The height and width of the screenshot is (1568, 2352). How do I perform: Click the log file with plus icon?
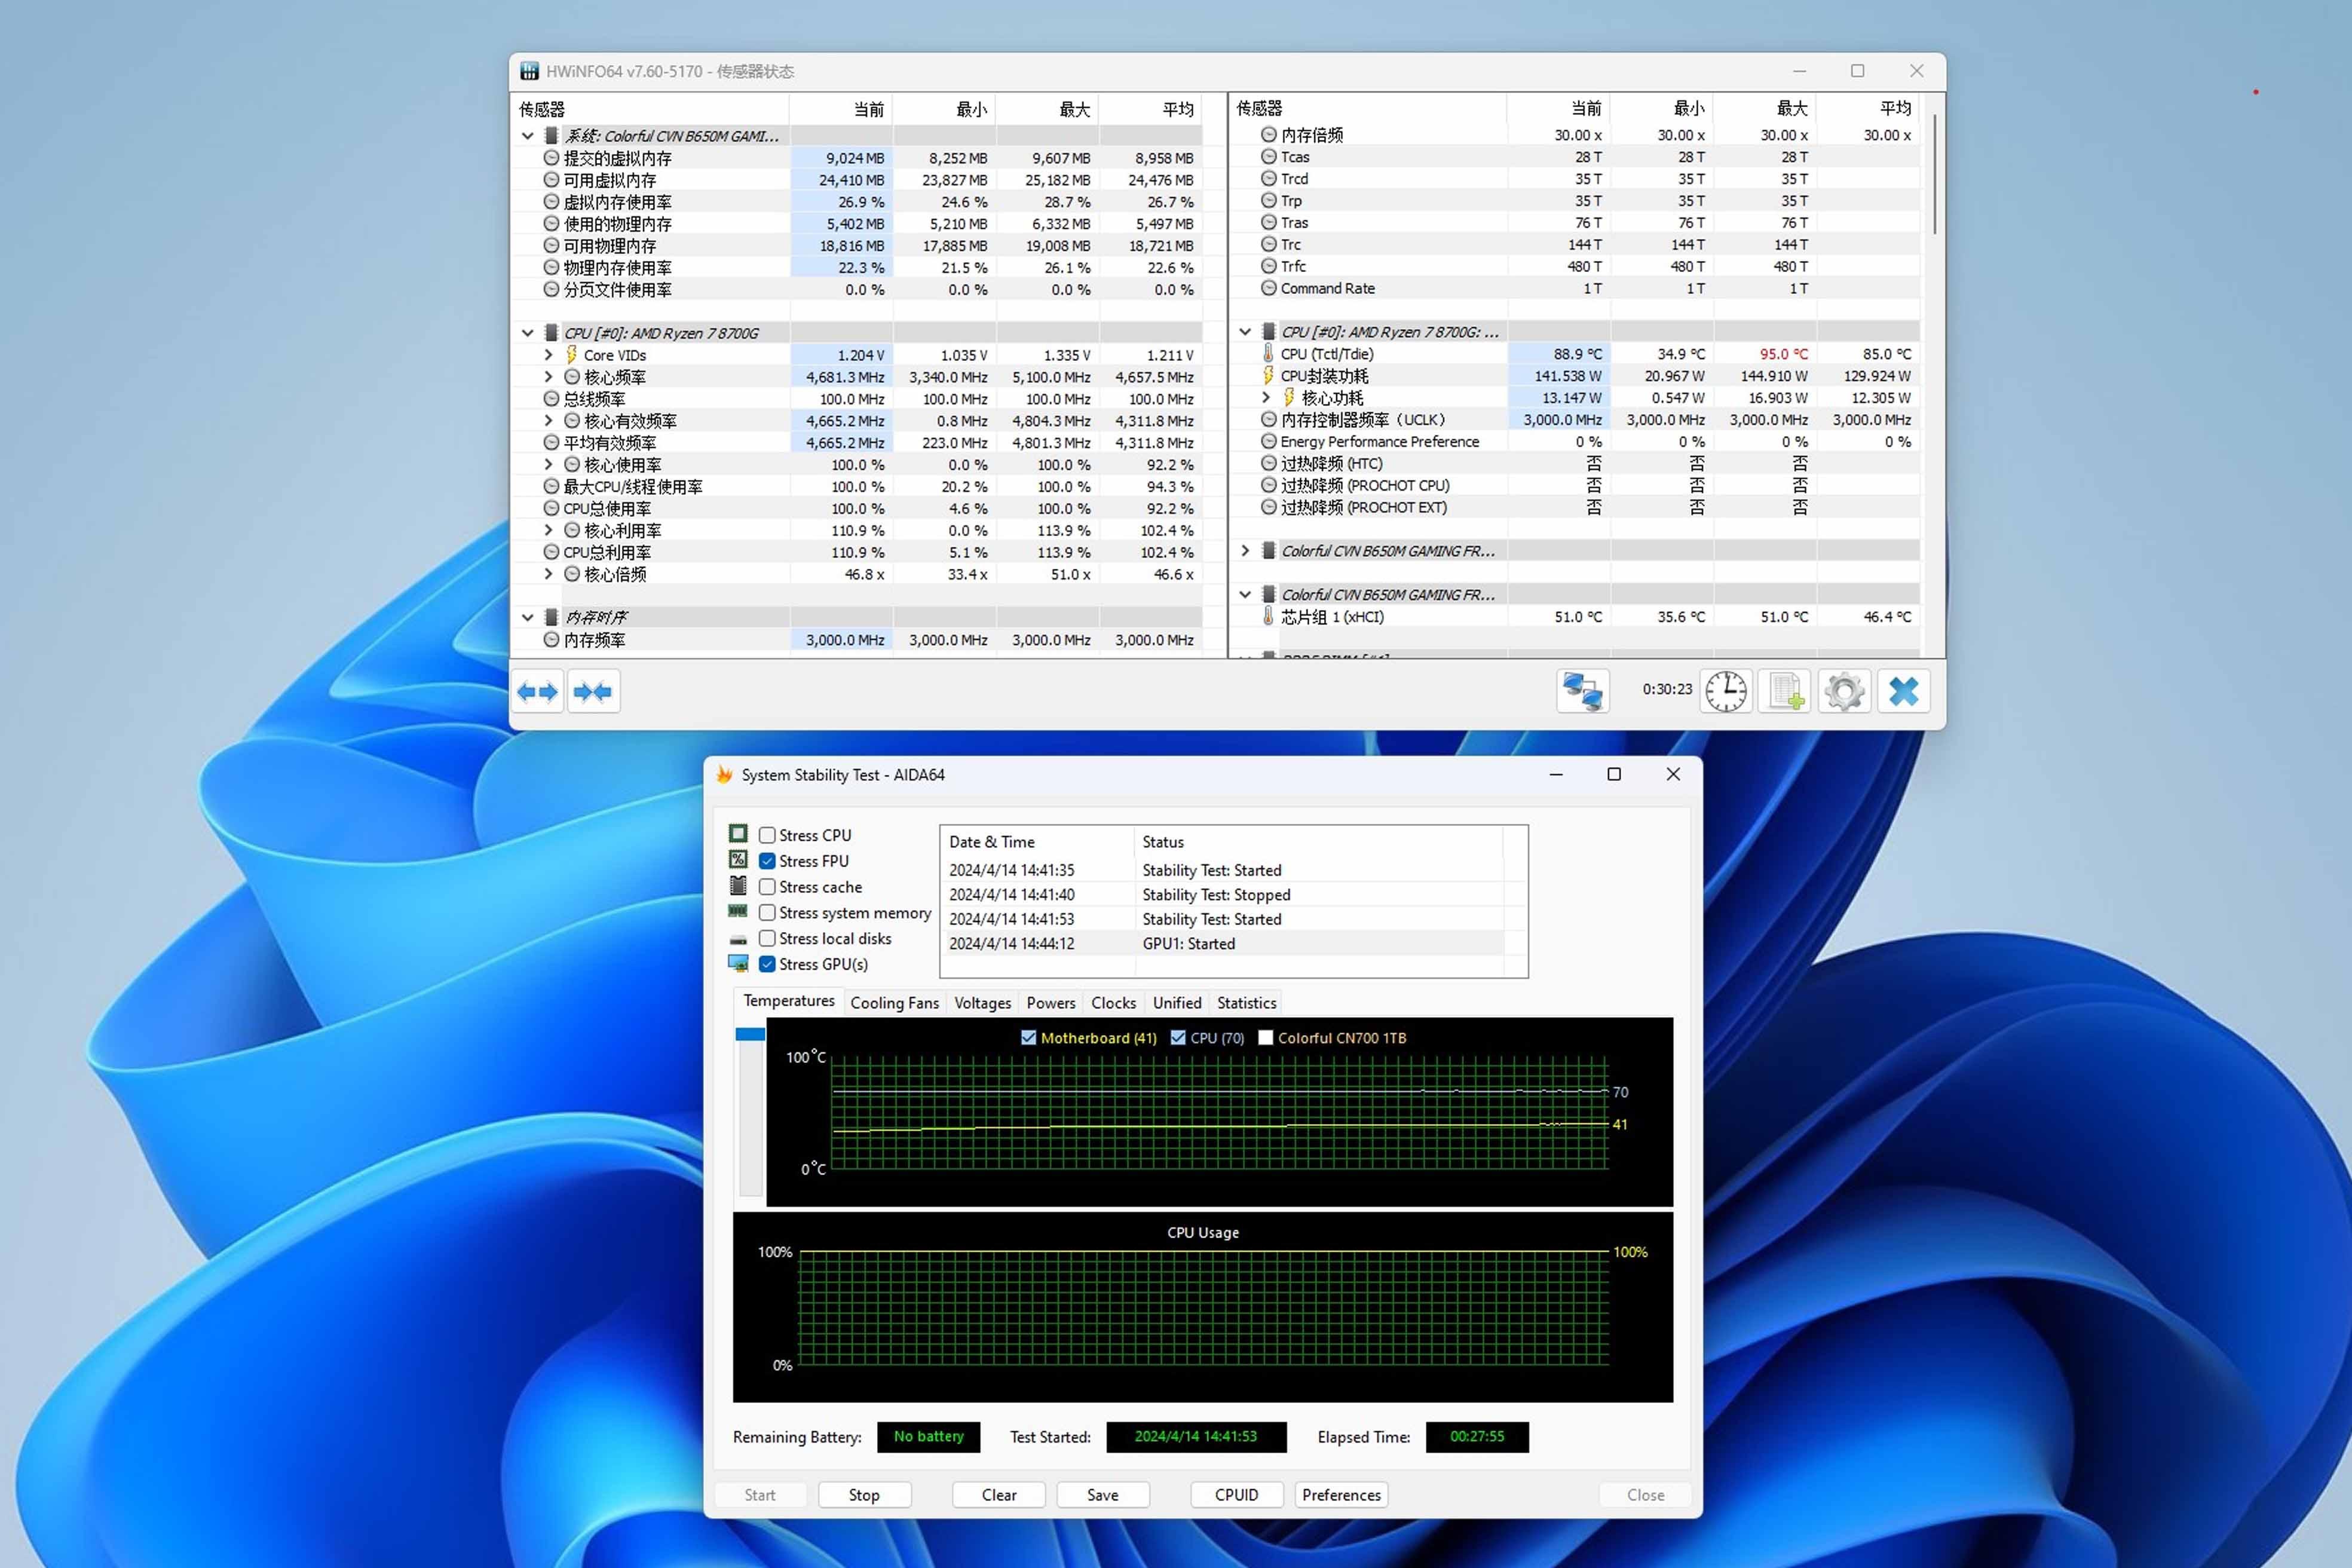(x=1785, y=691)
